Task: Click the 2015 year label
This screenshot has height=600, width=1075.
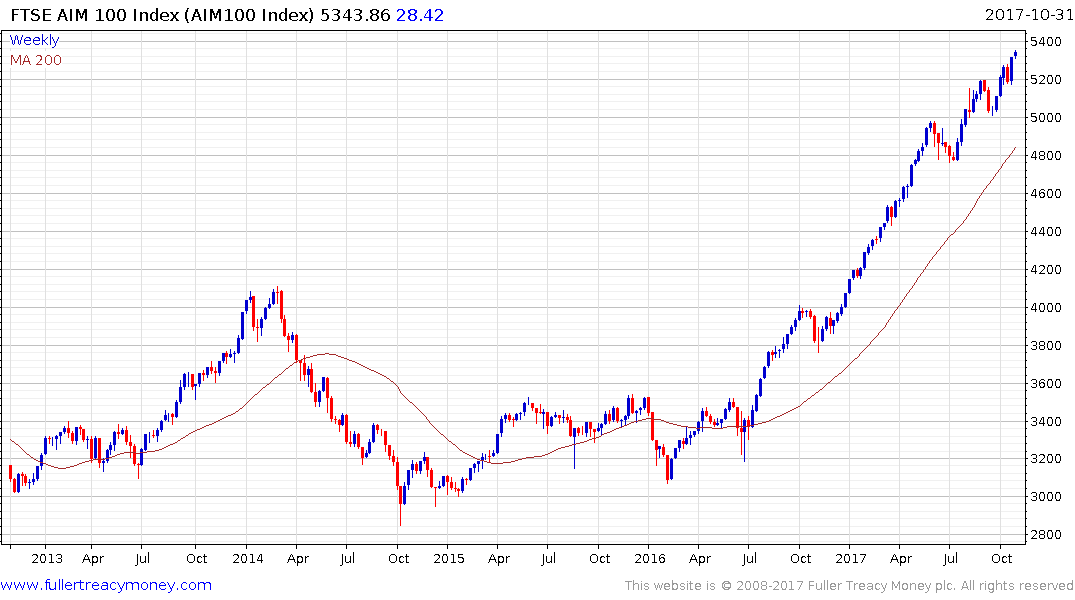Action: click(x=448, y=558)
